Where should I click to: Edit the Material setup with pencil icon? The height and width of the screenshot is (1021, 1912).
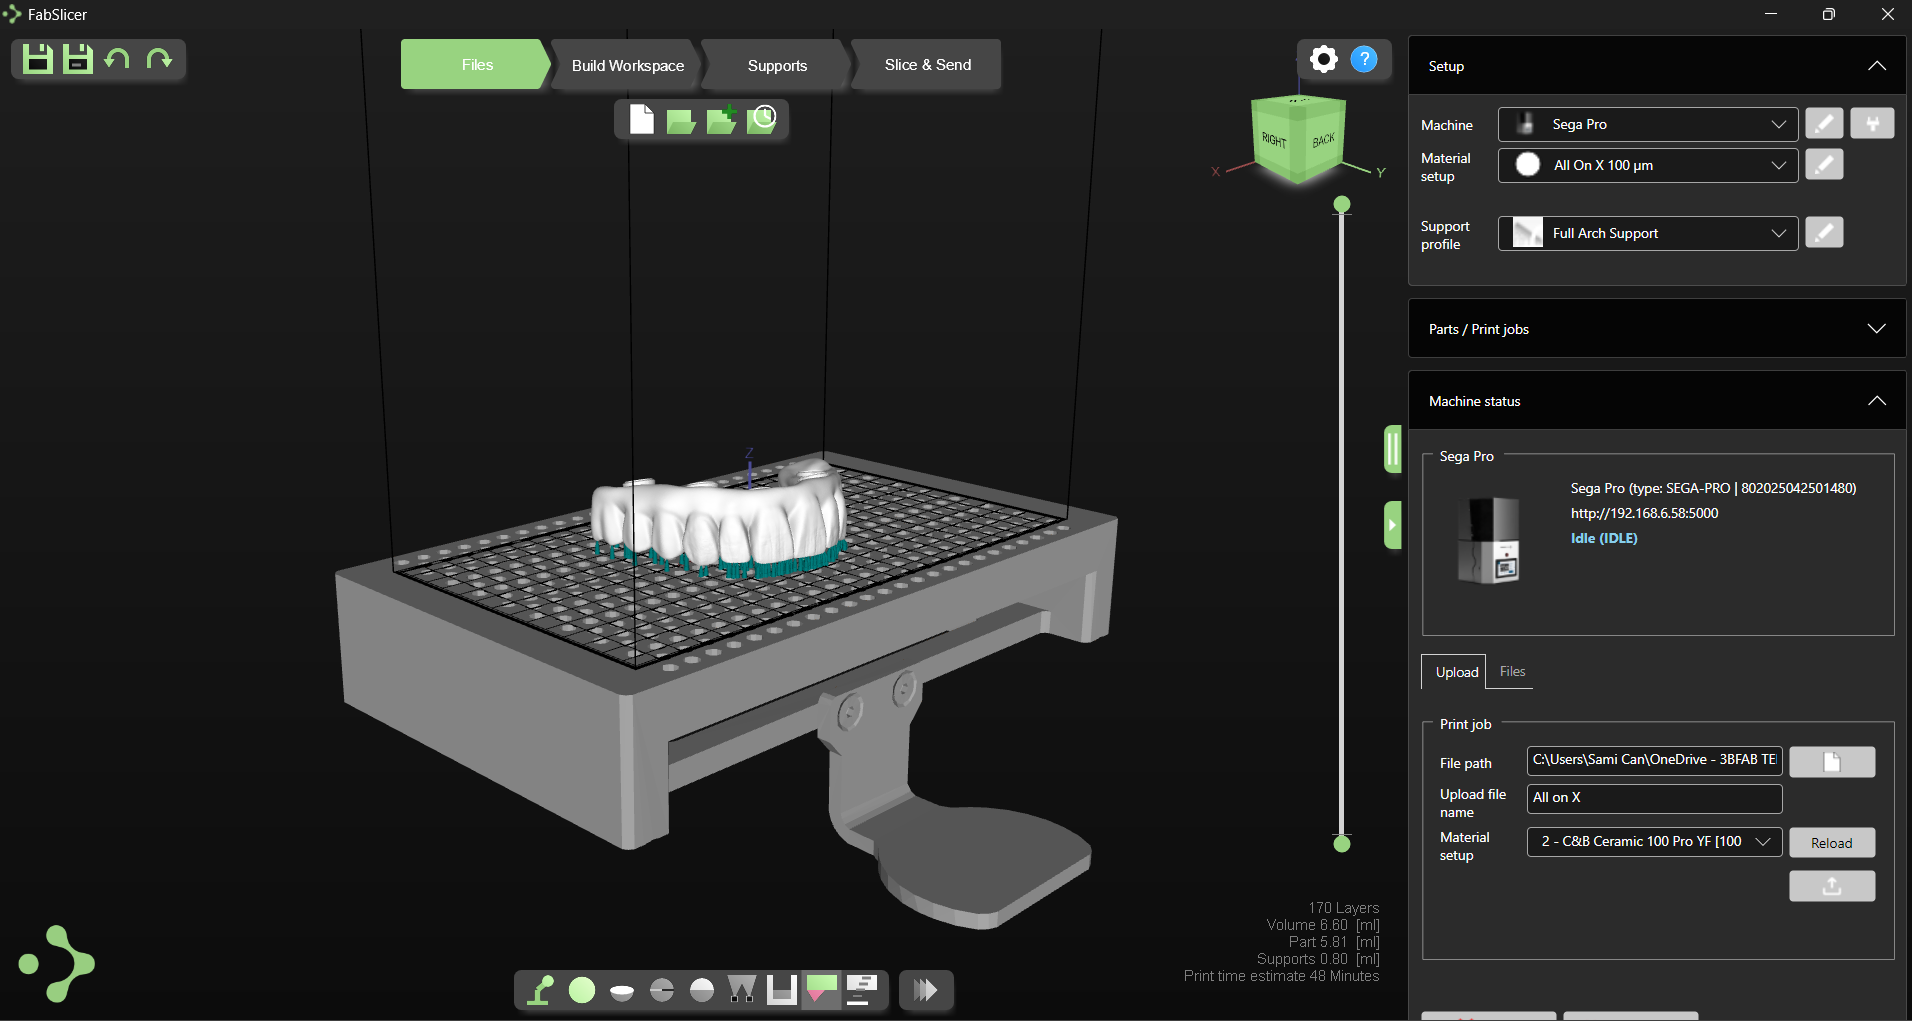pos(1824,165)
